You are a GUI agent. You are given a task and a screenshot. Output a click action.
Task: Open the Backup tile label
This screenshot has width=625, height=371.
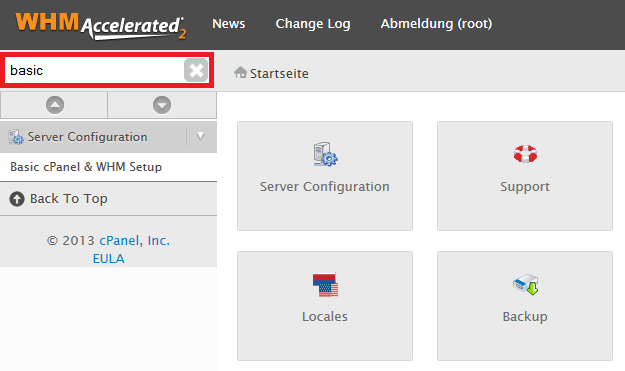(x=525, y=317)
